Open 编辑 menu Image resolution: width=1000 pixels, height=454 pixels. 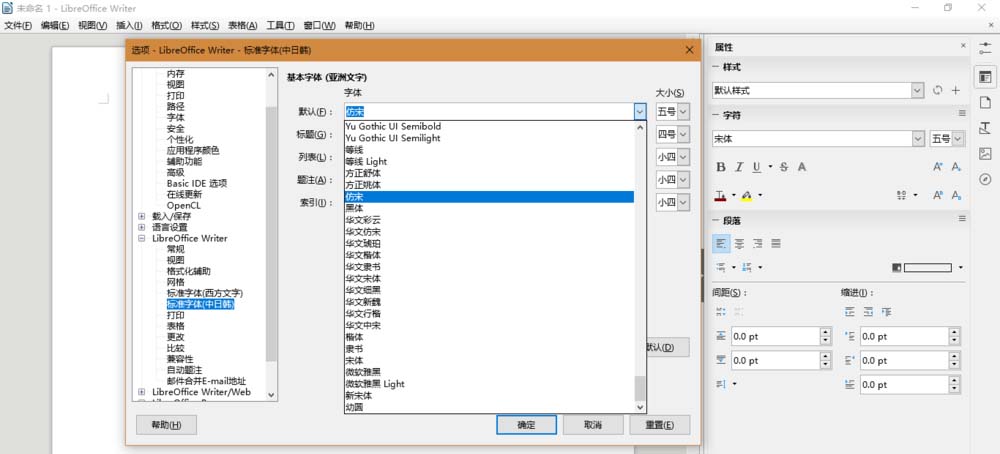(x=55, y=26)
